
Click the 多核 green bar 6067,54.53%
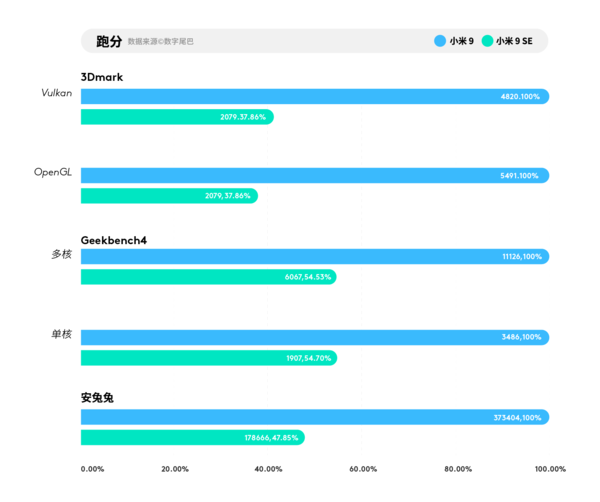(208, 277)
